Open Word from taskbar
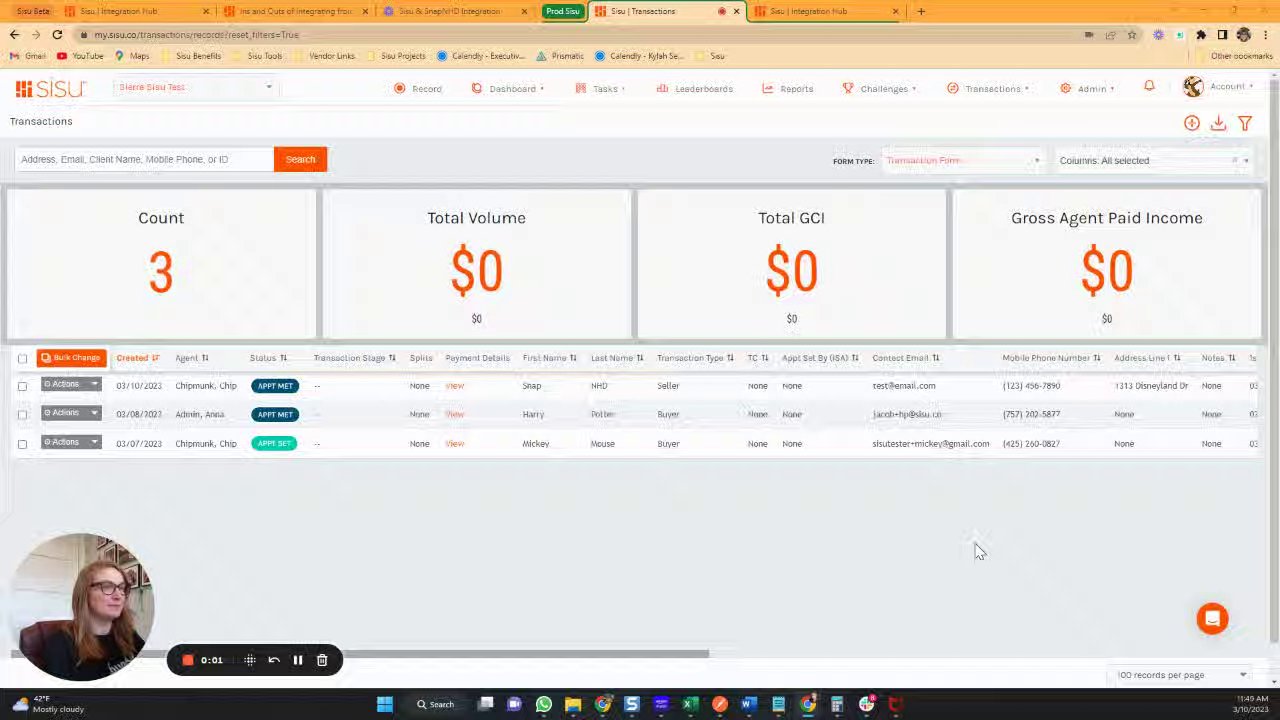The image size is (1280, 720). (x=748, y=704)
